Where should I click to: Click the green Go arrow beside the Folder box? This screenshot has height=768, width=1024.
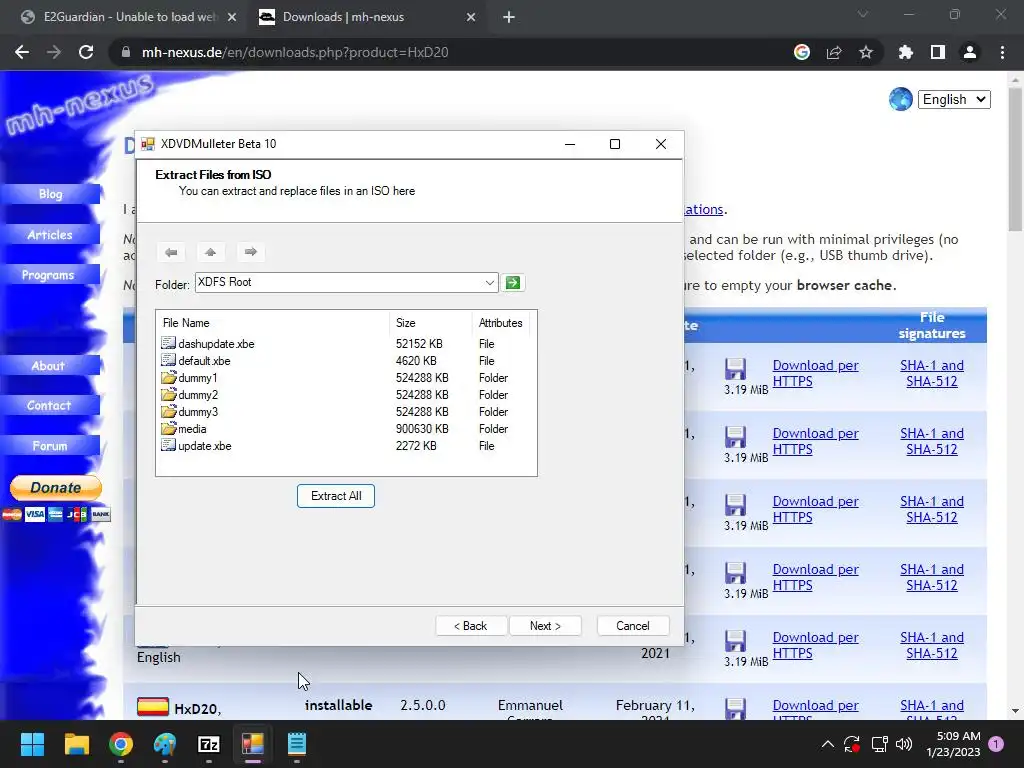coord(513,283)
